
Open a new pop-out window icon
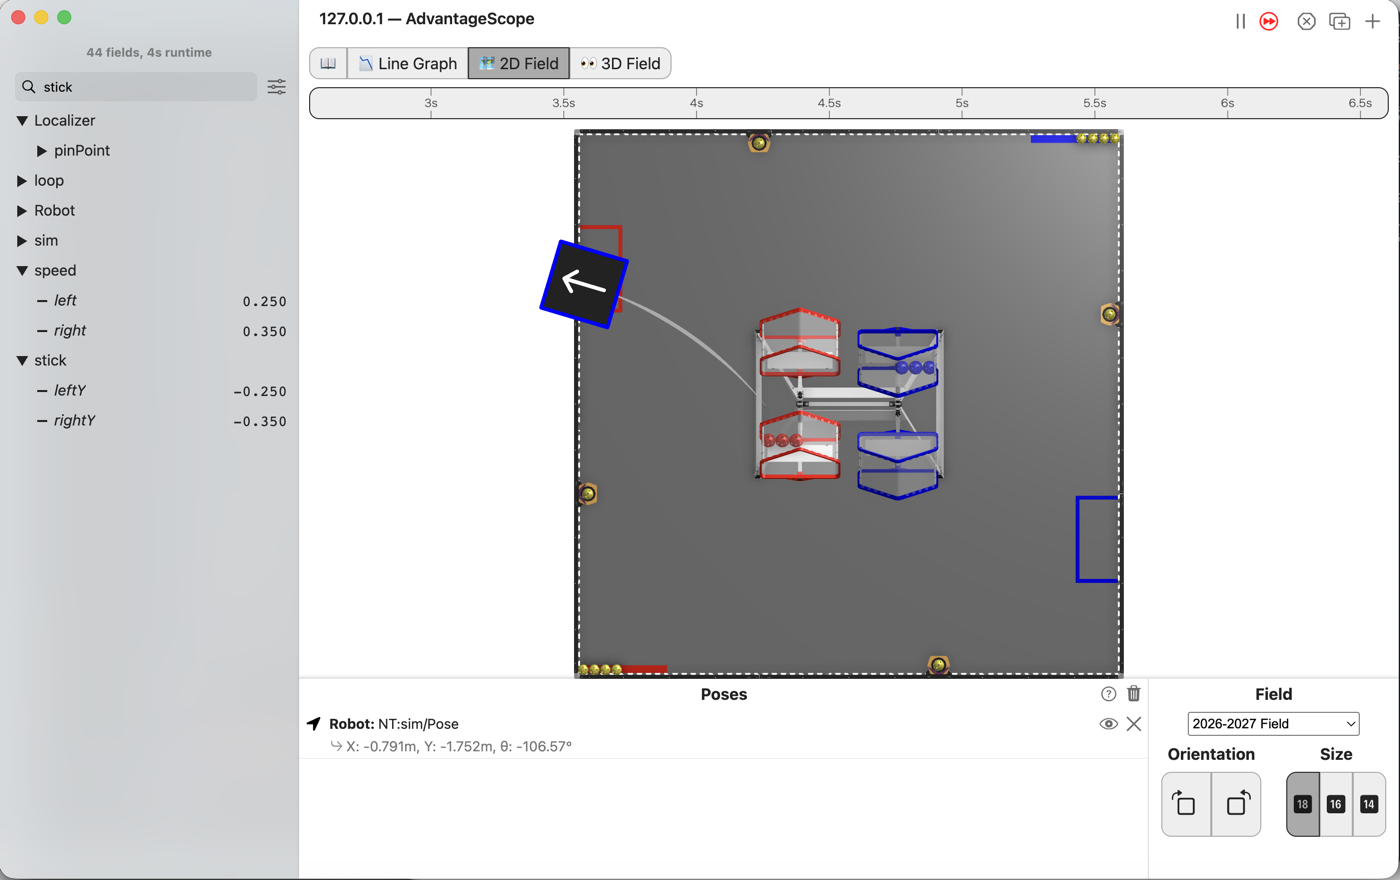tap(1340, 21)
